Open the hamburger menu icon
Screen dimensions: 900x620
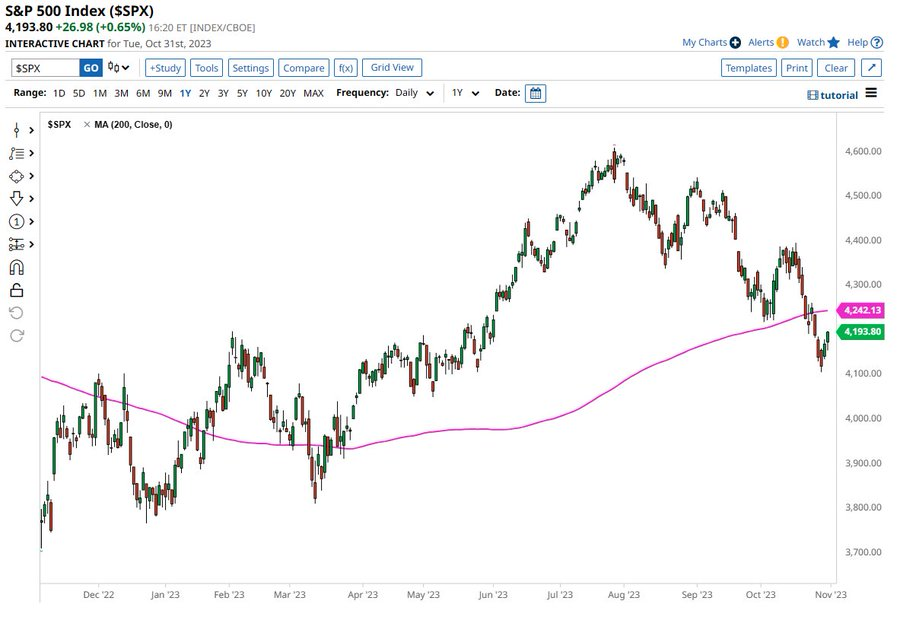pyautogui.click(x=871, y=93)
